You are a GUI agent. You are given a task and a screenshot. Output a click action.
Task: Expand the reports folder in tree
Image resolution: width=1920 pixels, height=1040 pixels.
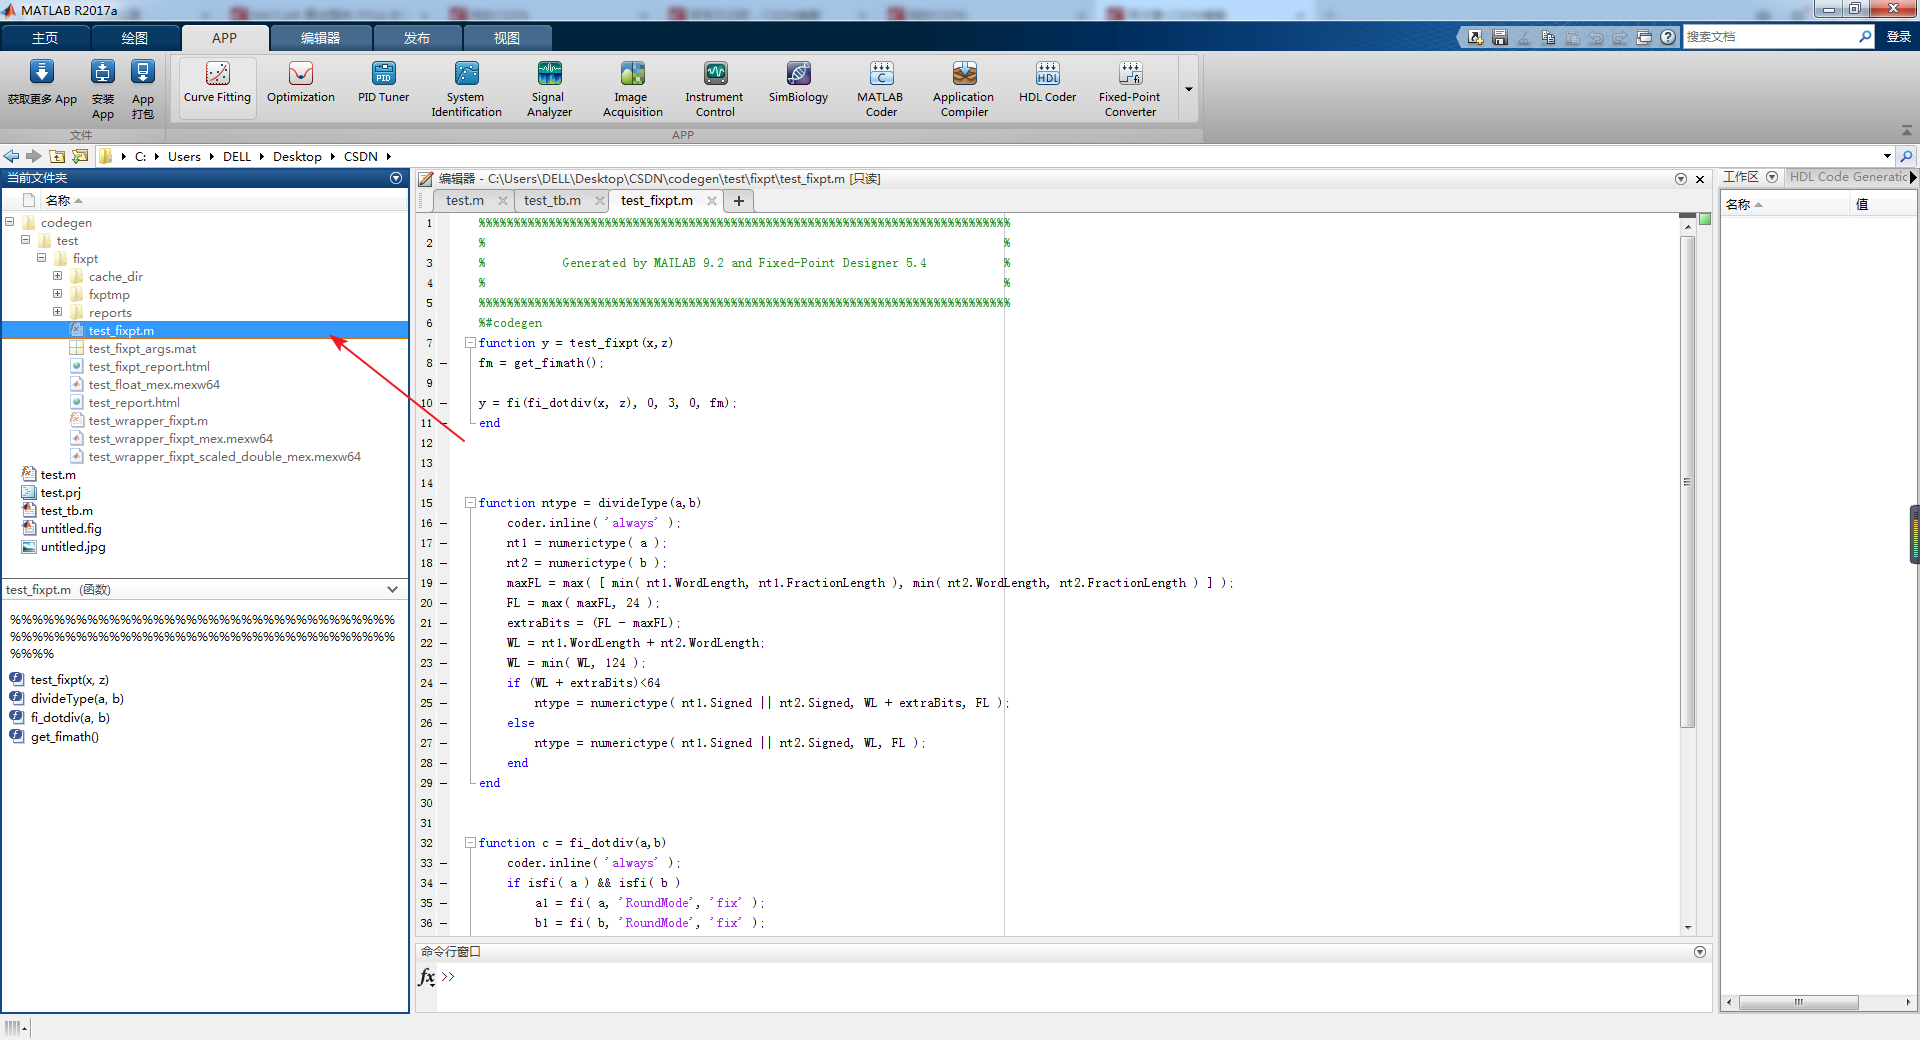point(57,313)
